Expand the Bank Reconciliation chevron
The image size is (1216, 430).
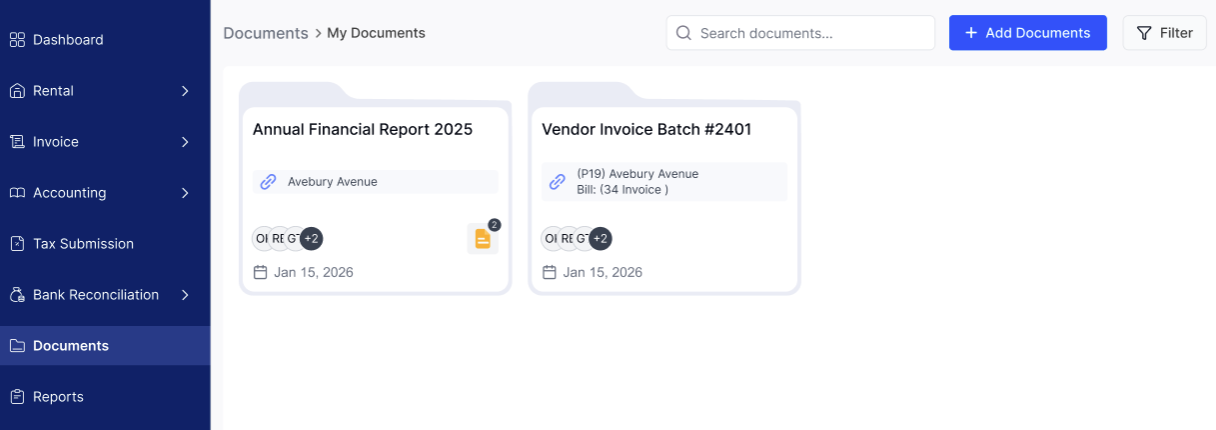tap(185, 295)
